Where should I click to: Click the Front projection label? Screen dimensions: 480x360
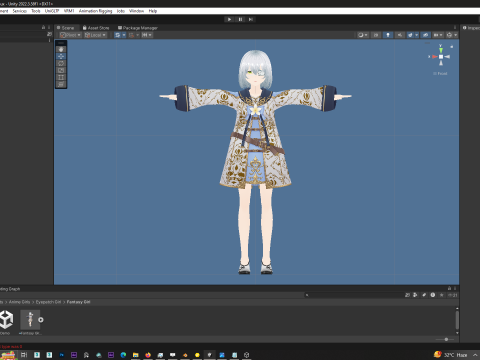coord(442,74)
